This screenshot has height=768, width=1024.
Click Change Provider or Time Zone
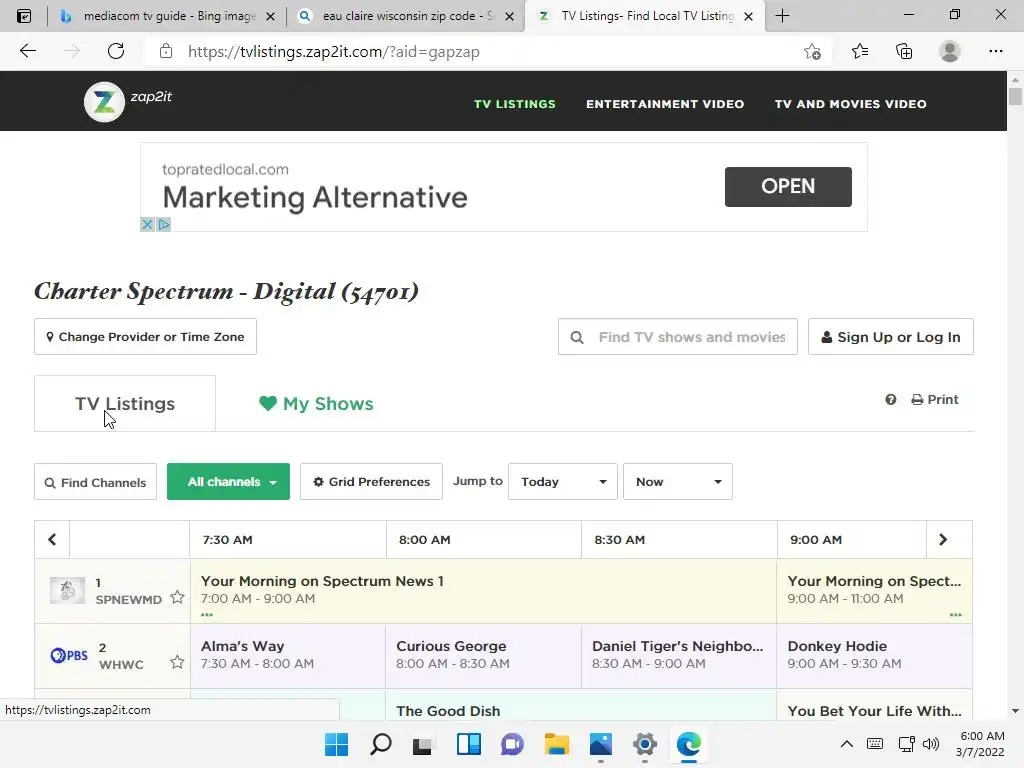click(145, 337)
